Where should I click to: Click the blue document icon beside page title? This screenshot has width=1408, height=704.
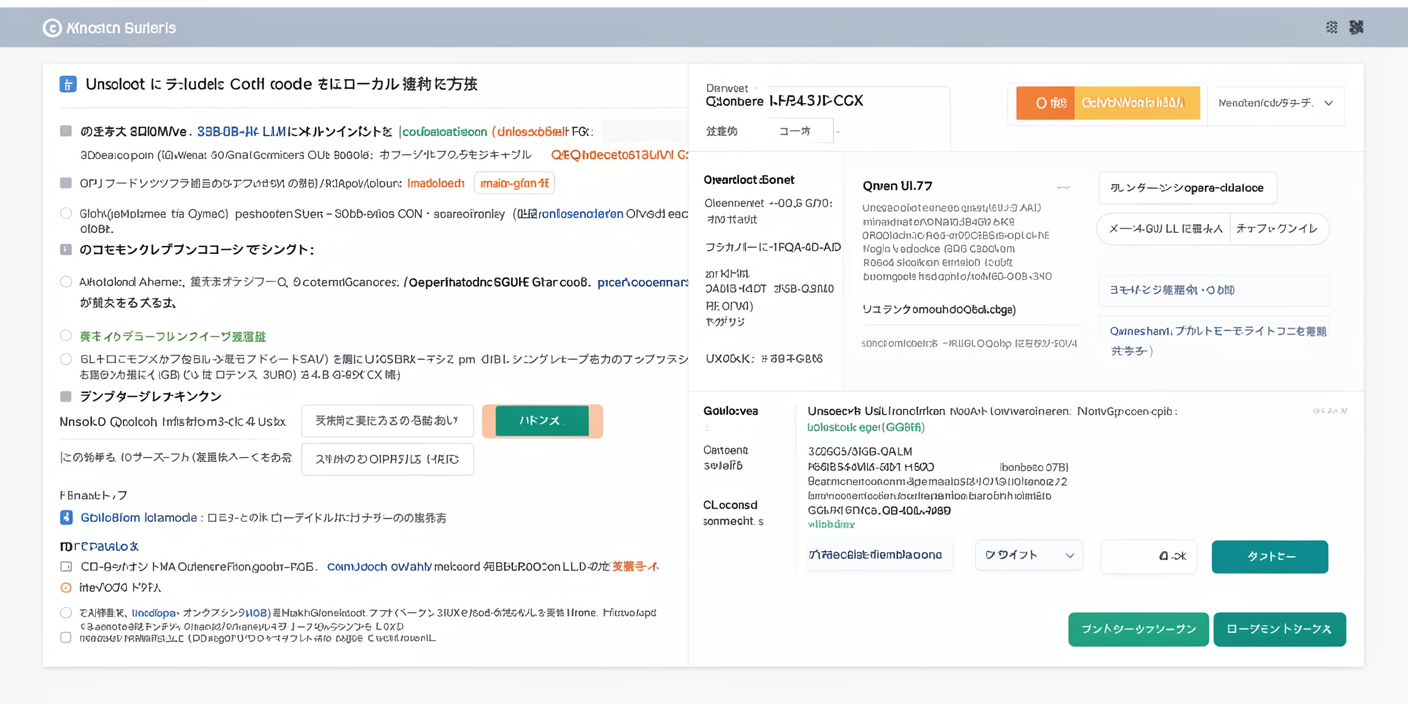coord(68,84)
